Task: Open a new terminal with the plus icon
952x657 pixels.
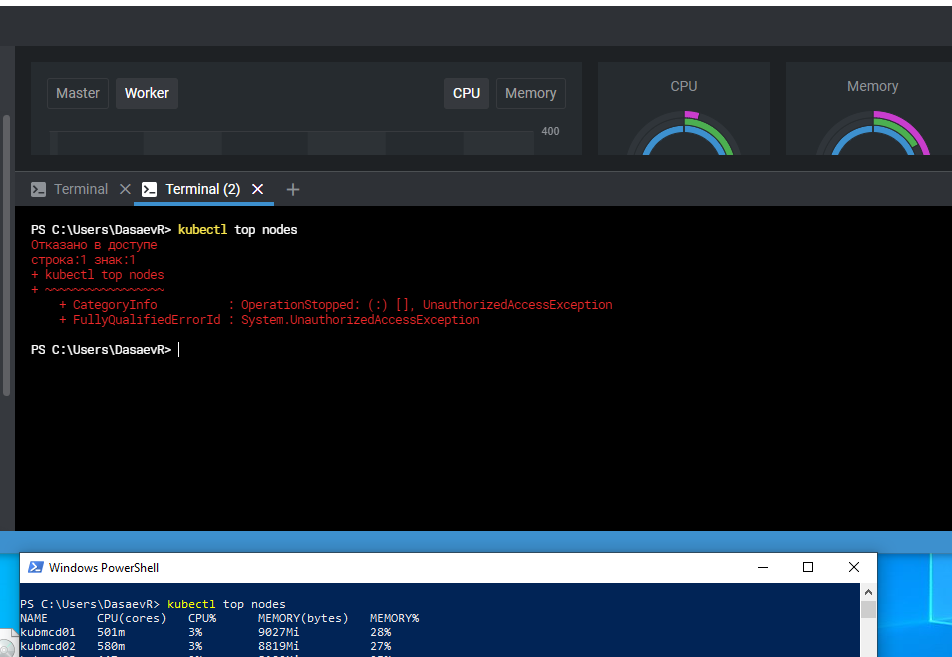Action: tap(292, 189)
